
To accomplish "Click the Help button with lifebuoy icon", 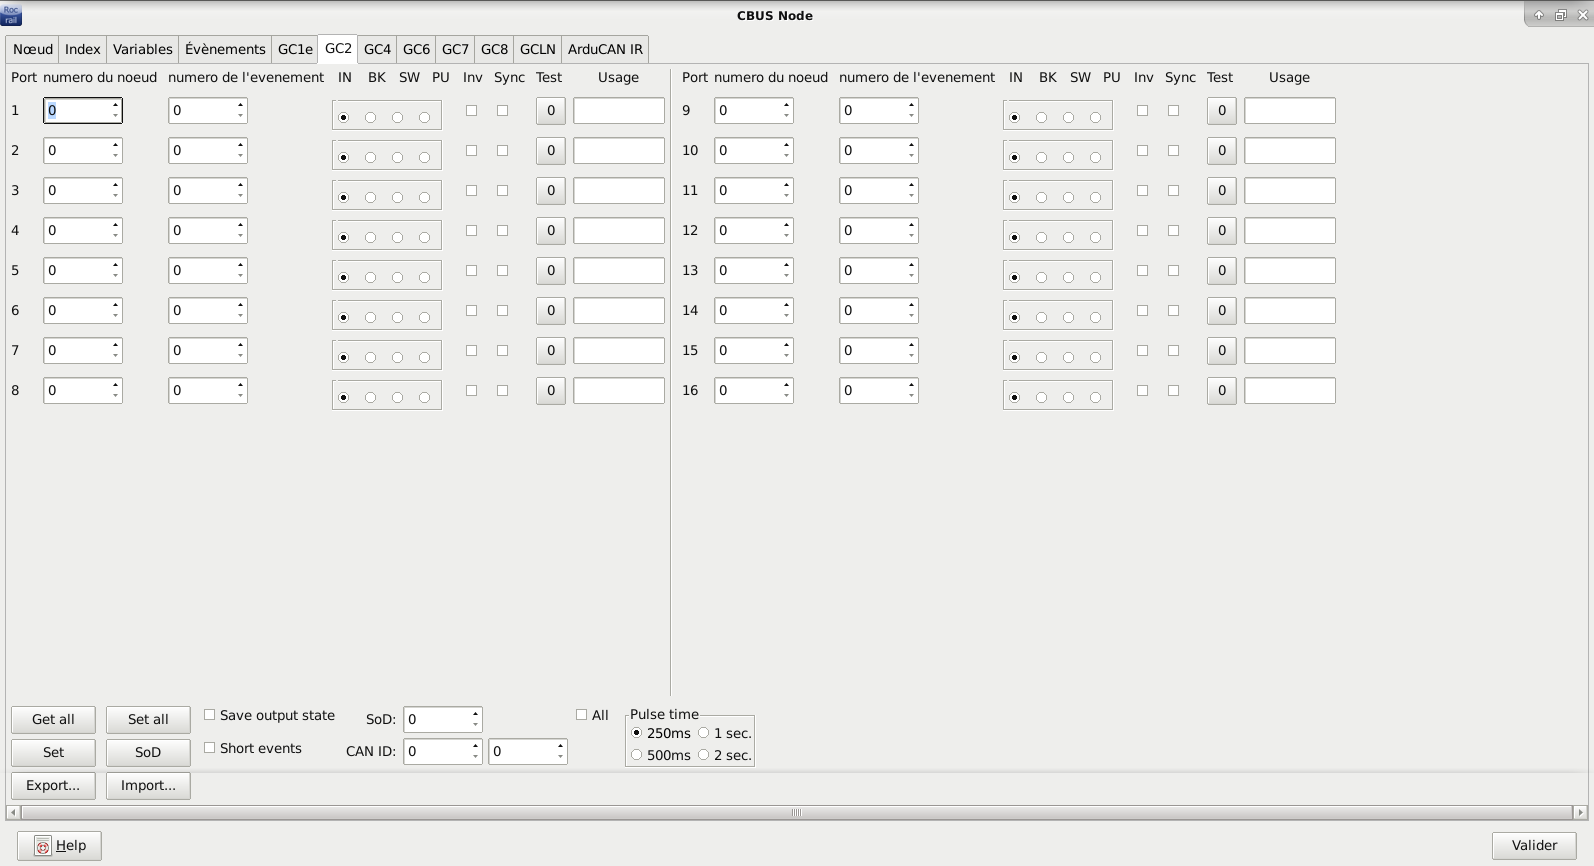I will coord(59,846).
